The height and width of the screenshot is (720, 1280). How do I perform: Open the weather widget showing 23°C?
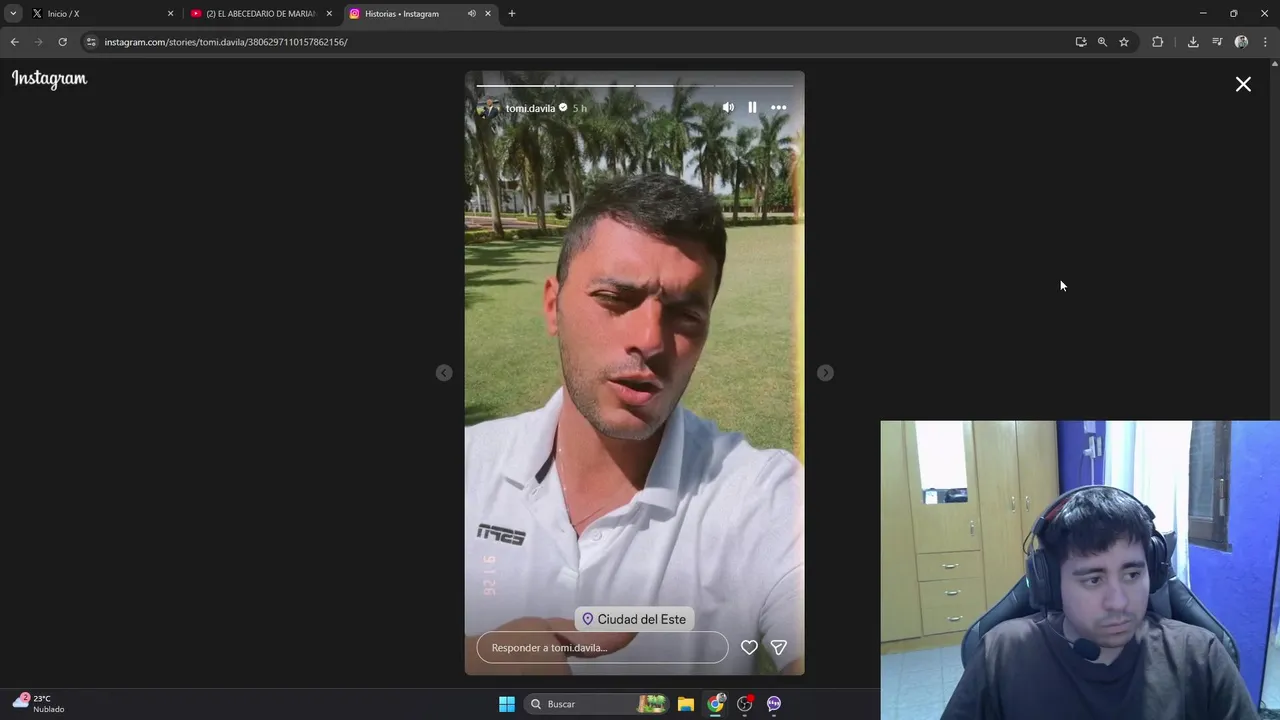tap(38, 704)
